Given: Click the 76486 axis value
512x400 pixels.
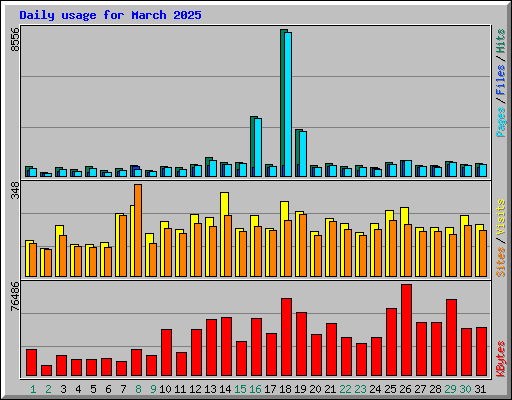Looking at the screenshot, I should click(15, 296).
